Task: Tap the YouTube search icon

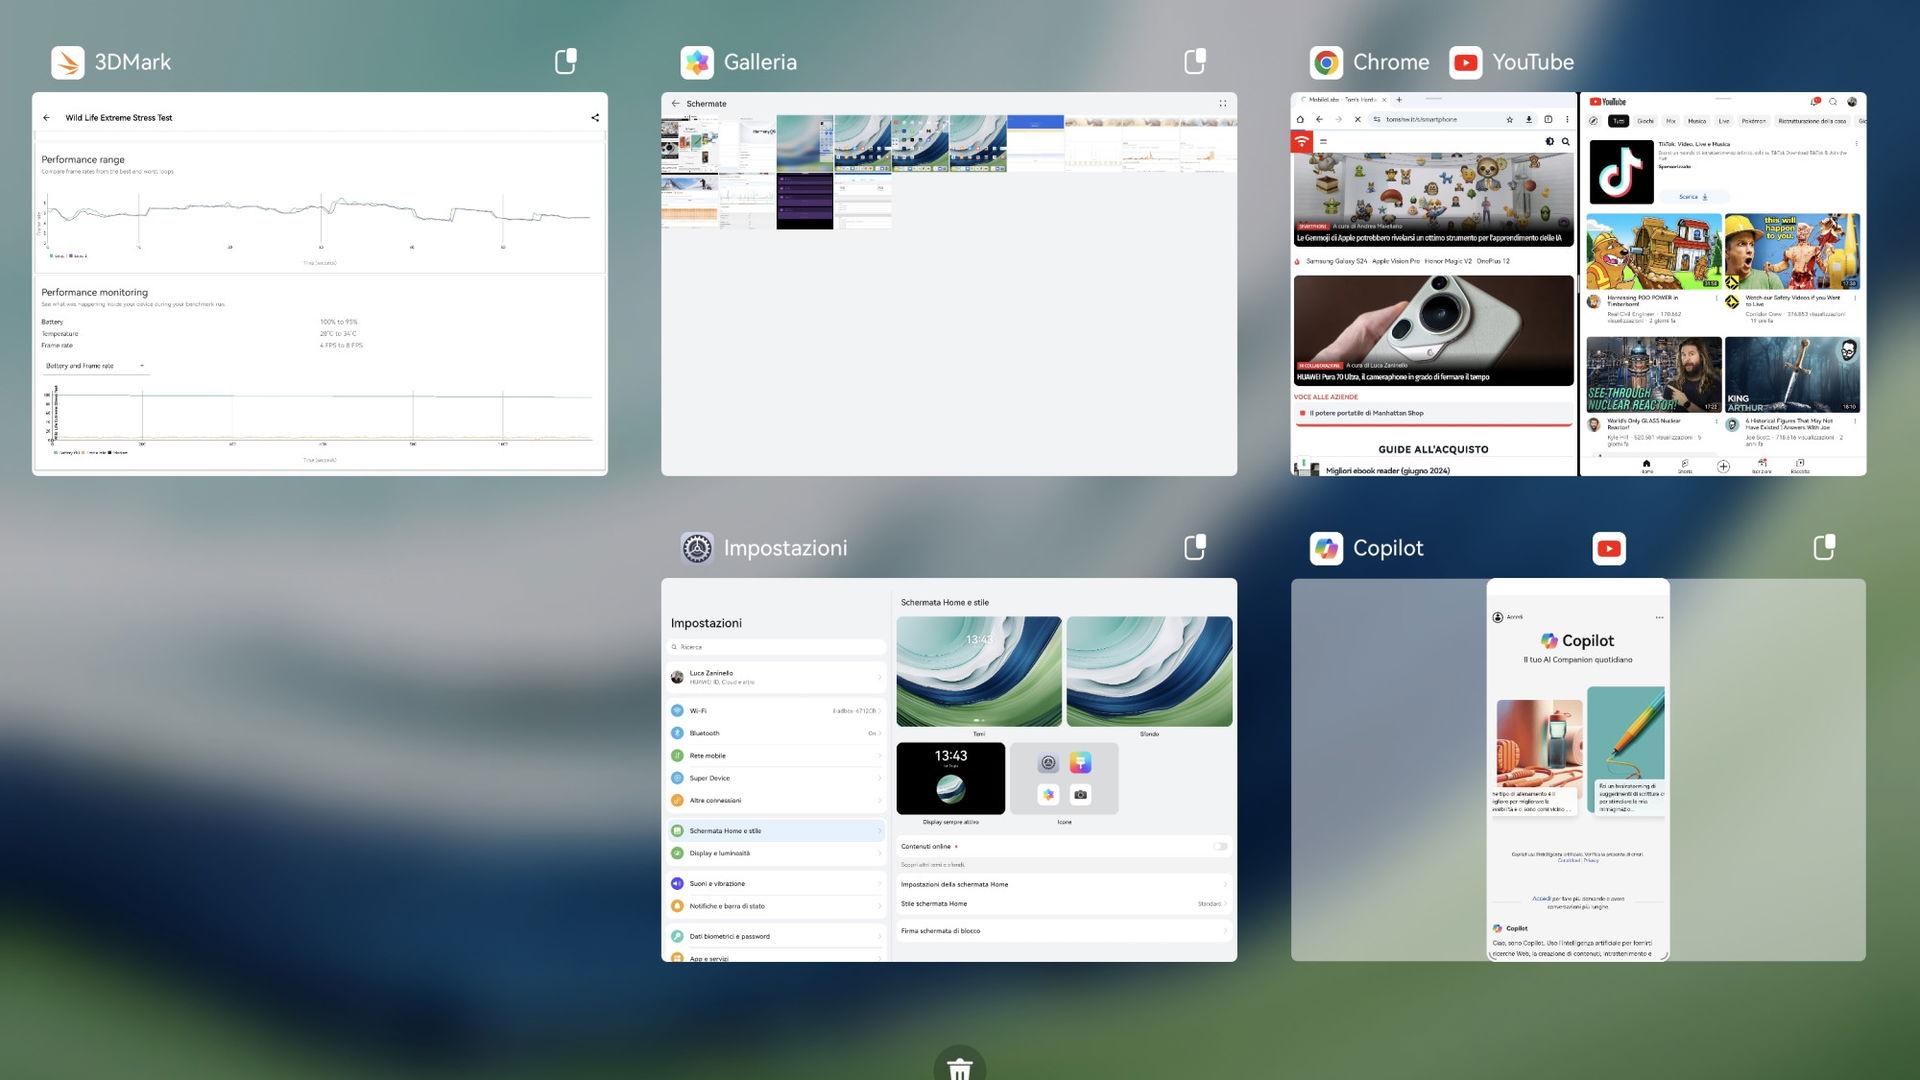Action: pyautogui.click(x=1833, y=101)
